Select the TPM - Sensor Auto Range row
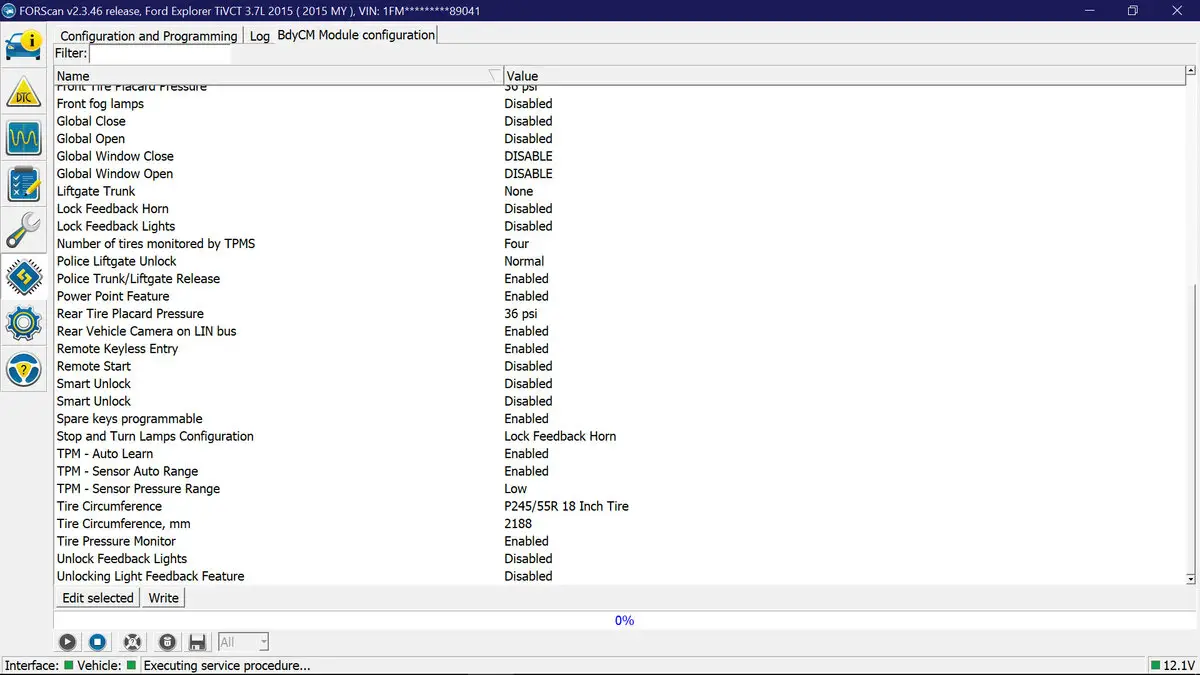This screenshot has width=1200, height=675. (618, 471)
